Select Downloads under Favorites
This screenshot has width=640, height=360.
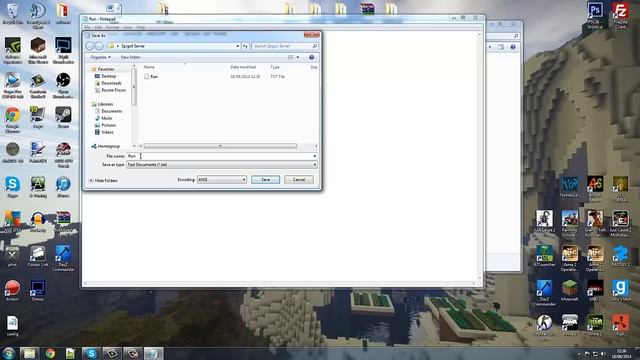click(x=111, y=83)
